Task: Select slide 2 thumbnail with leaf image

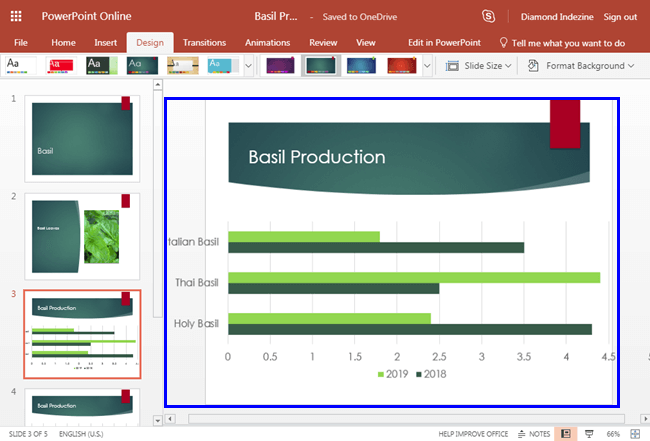Action: (x=82, y=236)
